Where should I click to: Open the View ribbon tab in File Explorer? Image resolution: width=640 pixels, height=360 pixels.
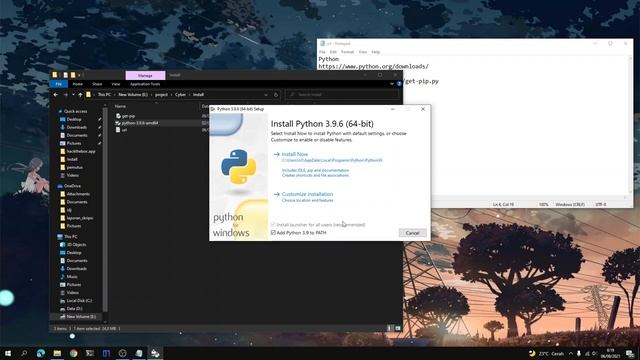pyautogui.click(x=116, y=84)
